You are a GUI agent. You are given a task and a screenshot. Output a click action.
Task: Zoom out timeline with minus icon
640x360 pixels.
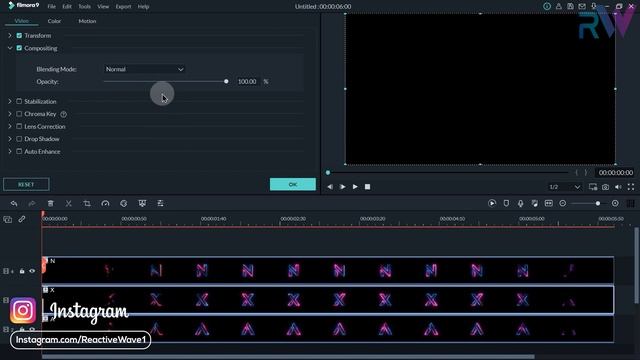tap(562, 203)
